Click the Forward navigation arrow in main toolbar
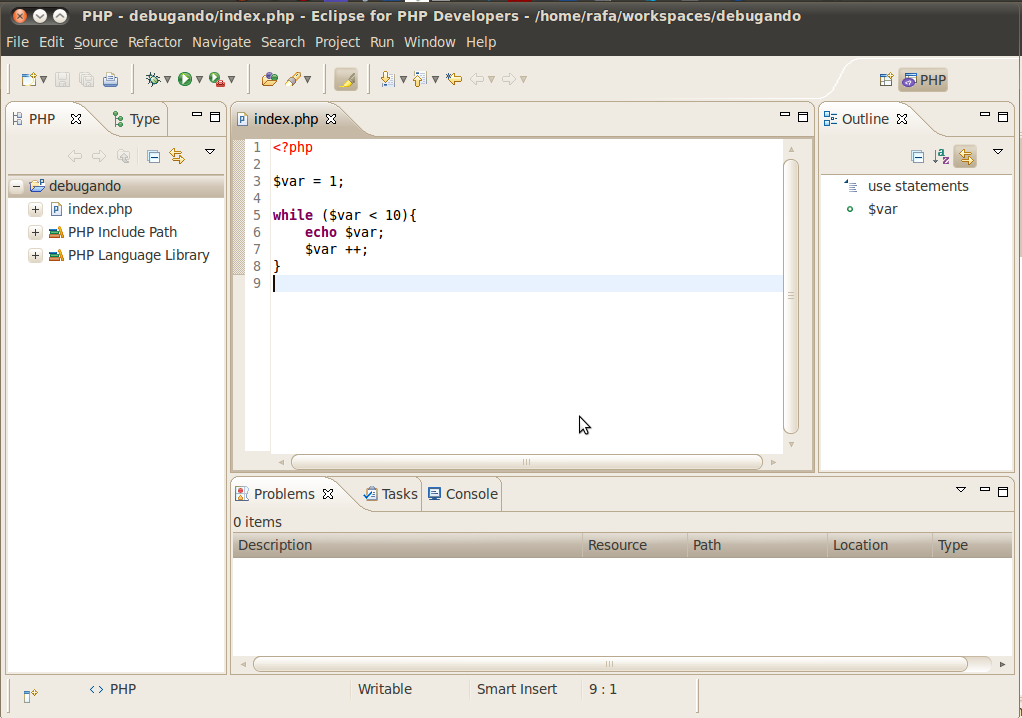 509,79
